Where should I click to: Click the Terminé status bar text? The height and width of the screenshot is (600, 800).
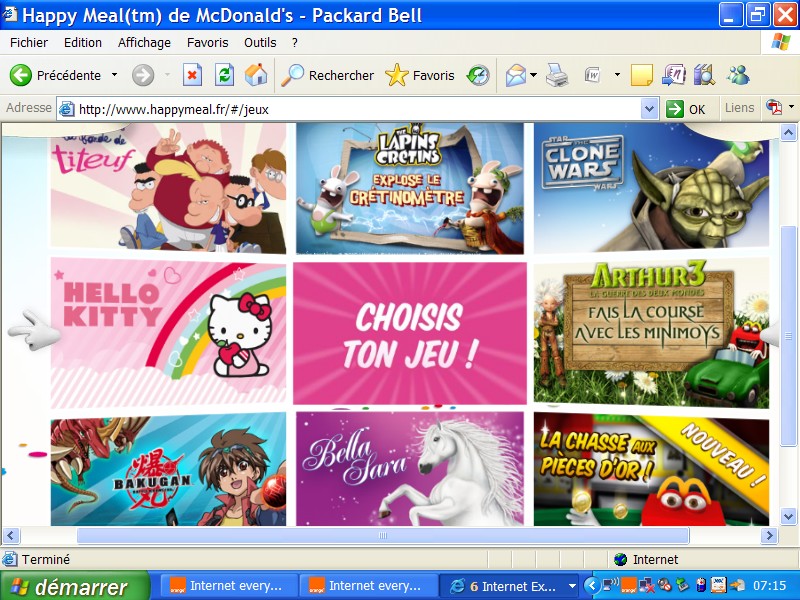[45, 560]
